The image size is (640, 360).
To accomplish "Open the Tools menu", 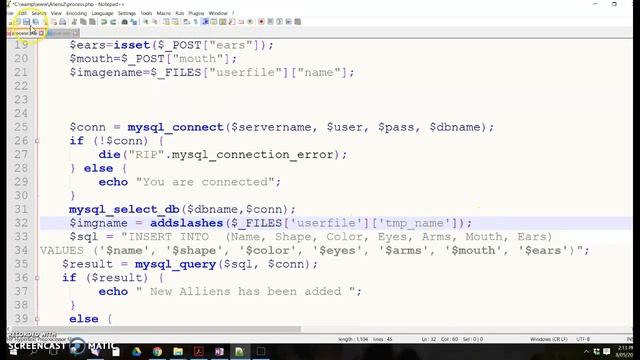I will (146, 13).
